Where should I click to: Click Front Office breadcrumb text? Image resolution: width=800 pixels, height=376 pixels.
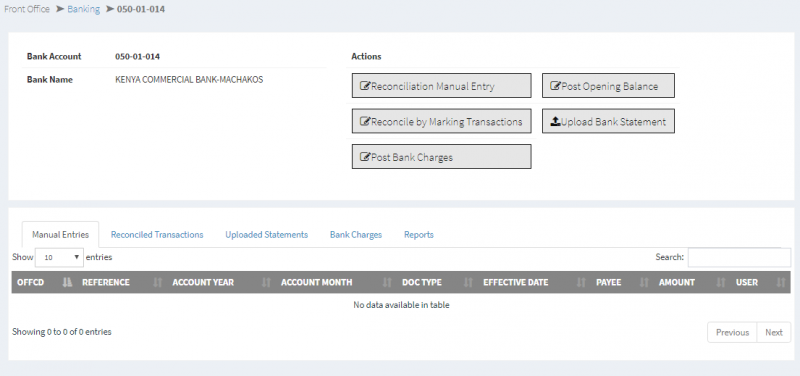(x=27, y=9)
